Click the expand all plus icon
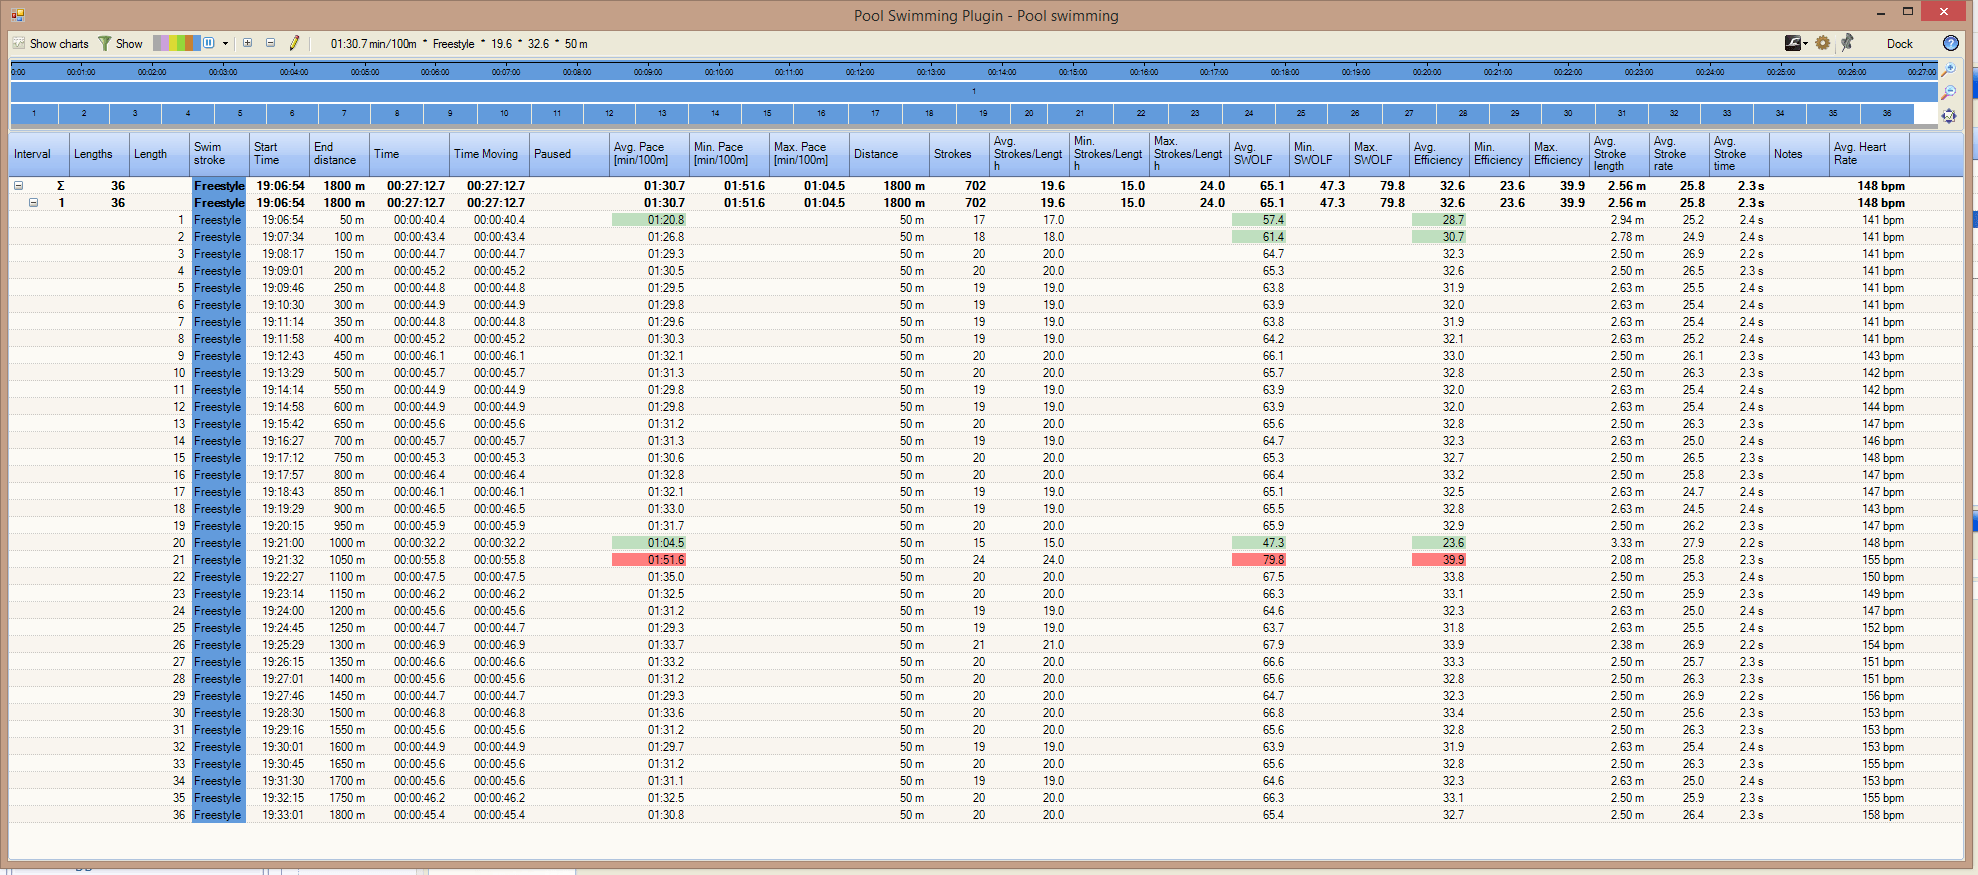The width and height of the screenshot is (1978, 875). 248,43
